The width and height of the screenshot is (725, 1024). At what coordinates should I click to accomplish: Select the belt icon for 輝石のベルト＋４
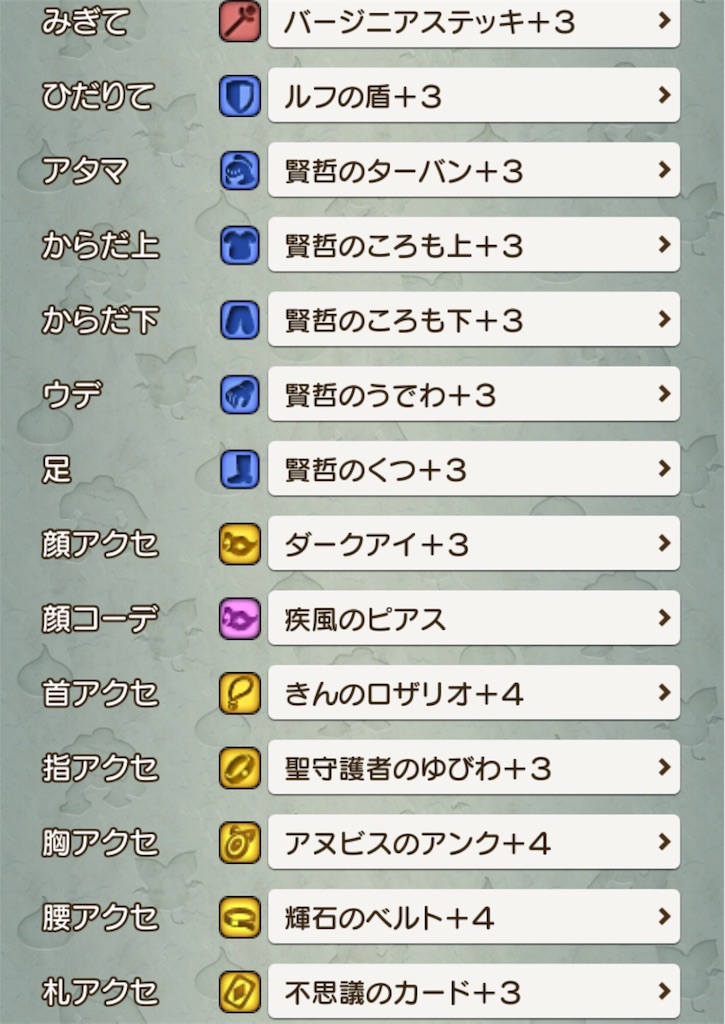tap(239, 916)
